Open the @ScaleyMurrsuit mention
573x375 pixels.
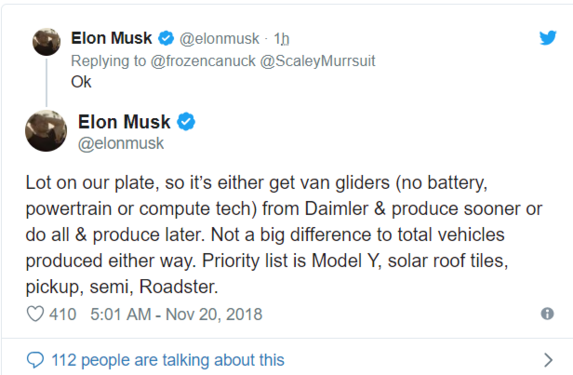tap(318, 61)
